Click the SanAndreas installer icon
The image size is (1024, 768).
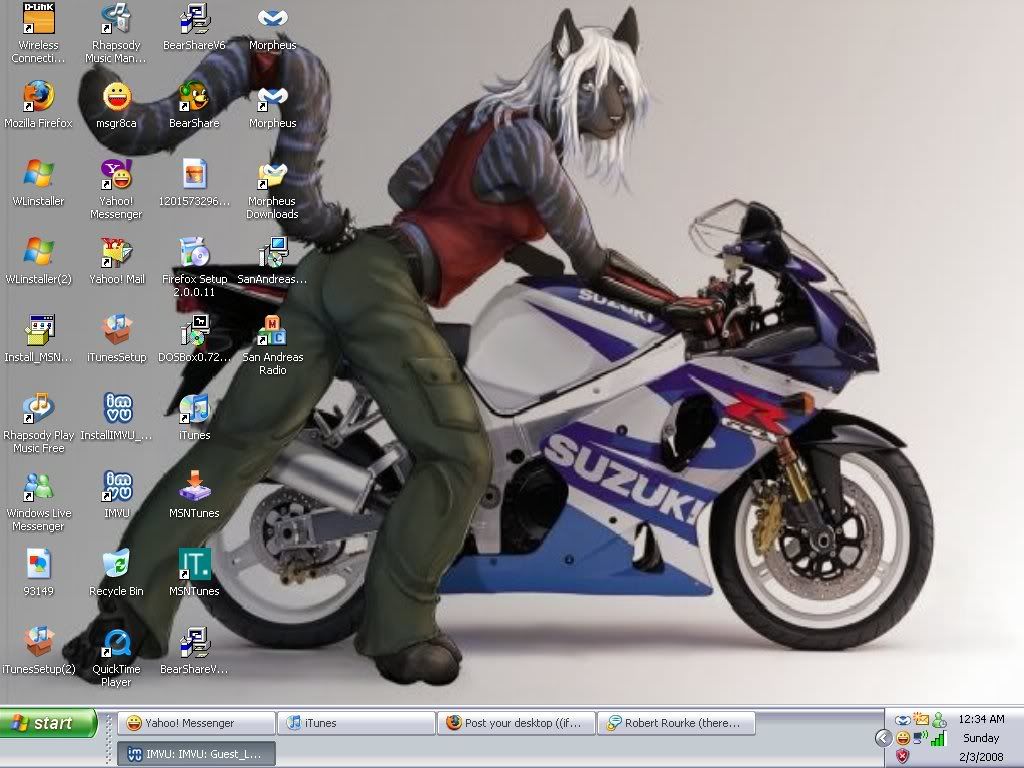tap(272, 261)
